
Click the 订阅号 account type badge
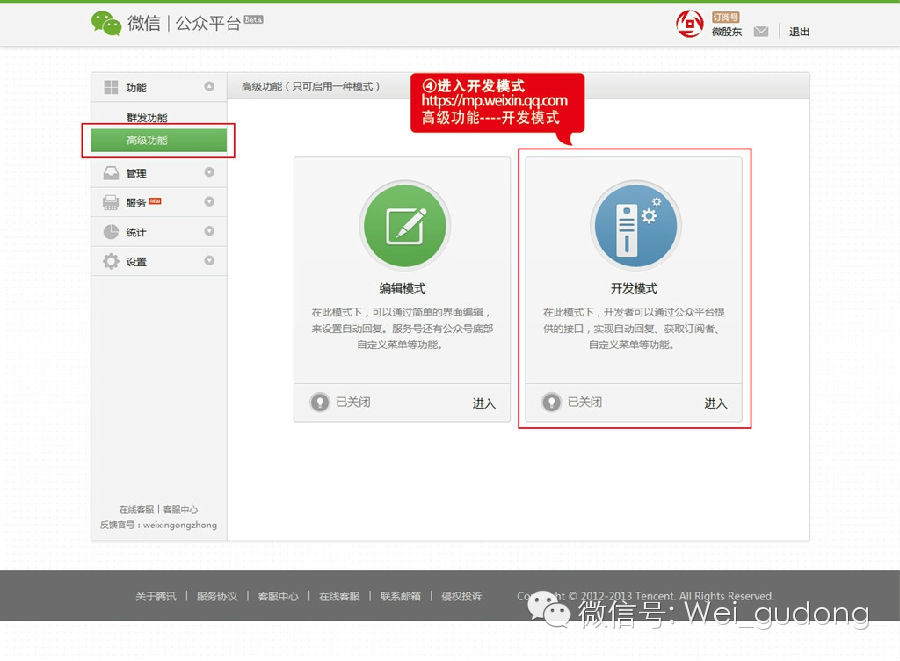(726, 17)
